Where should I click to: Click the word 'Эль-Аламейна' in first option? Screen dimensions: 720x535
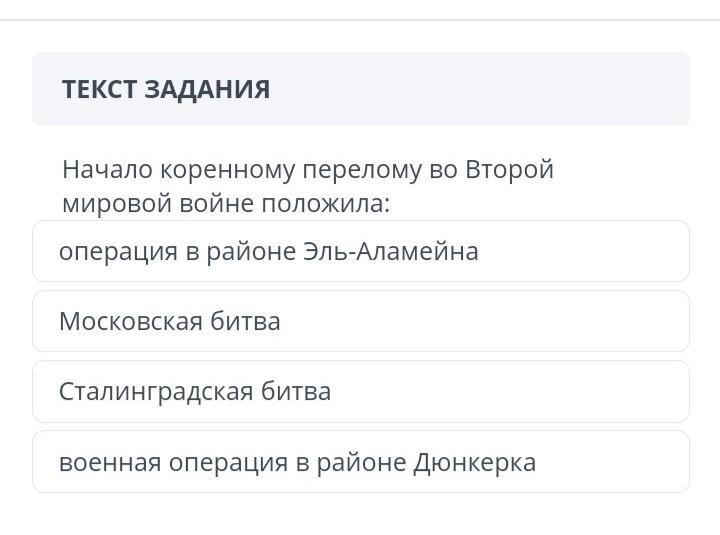point(390,251)
